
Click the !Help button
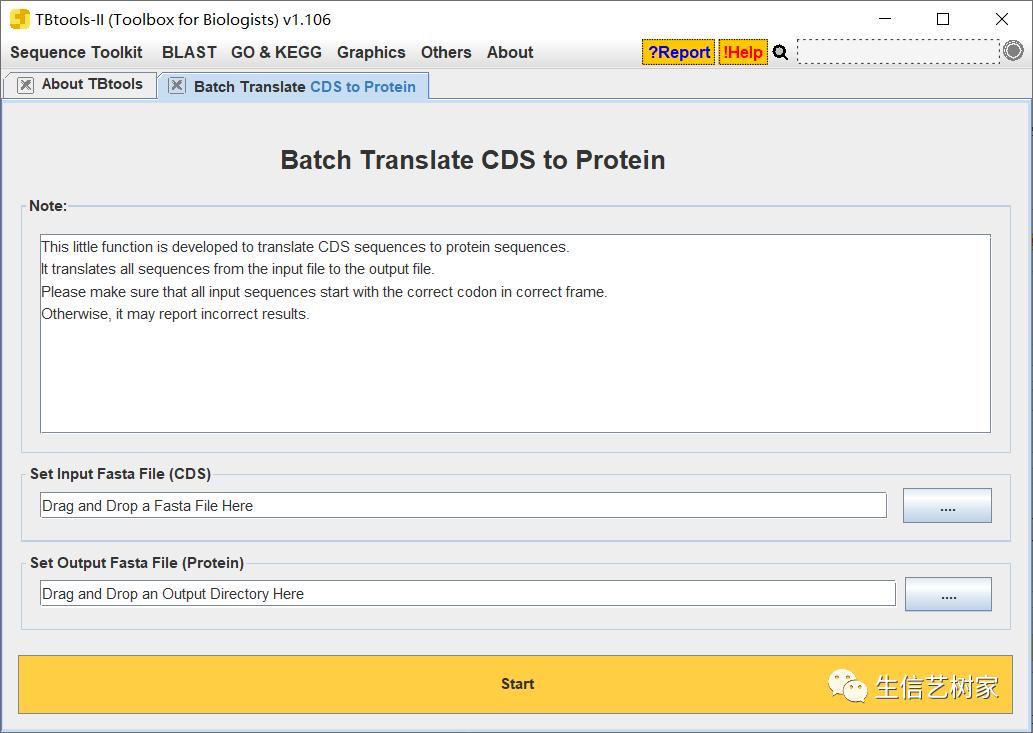(x=743, y=52)
